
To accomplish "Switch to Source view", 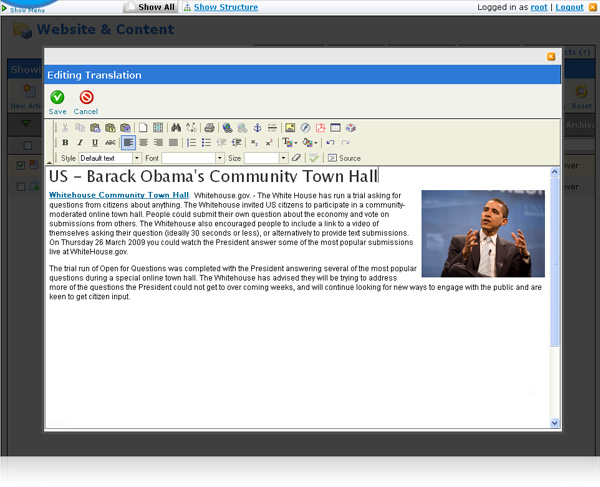I will click(344, 158).
